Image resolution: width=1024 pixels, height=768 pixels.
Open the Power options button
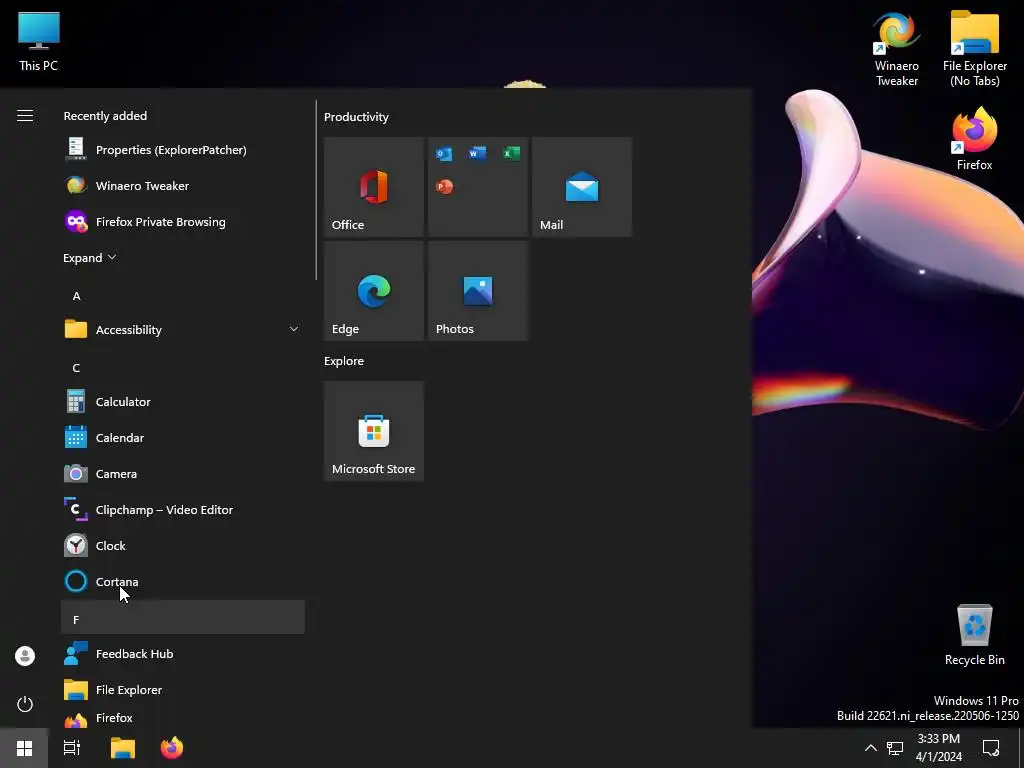click(x=25, y=704)
